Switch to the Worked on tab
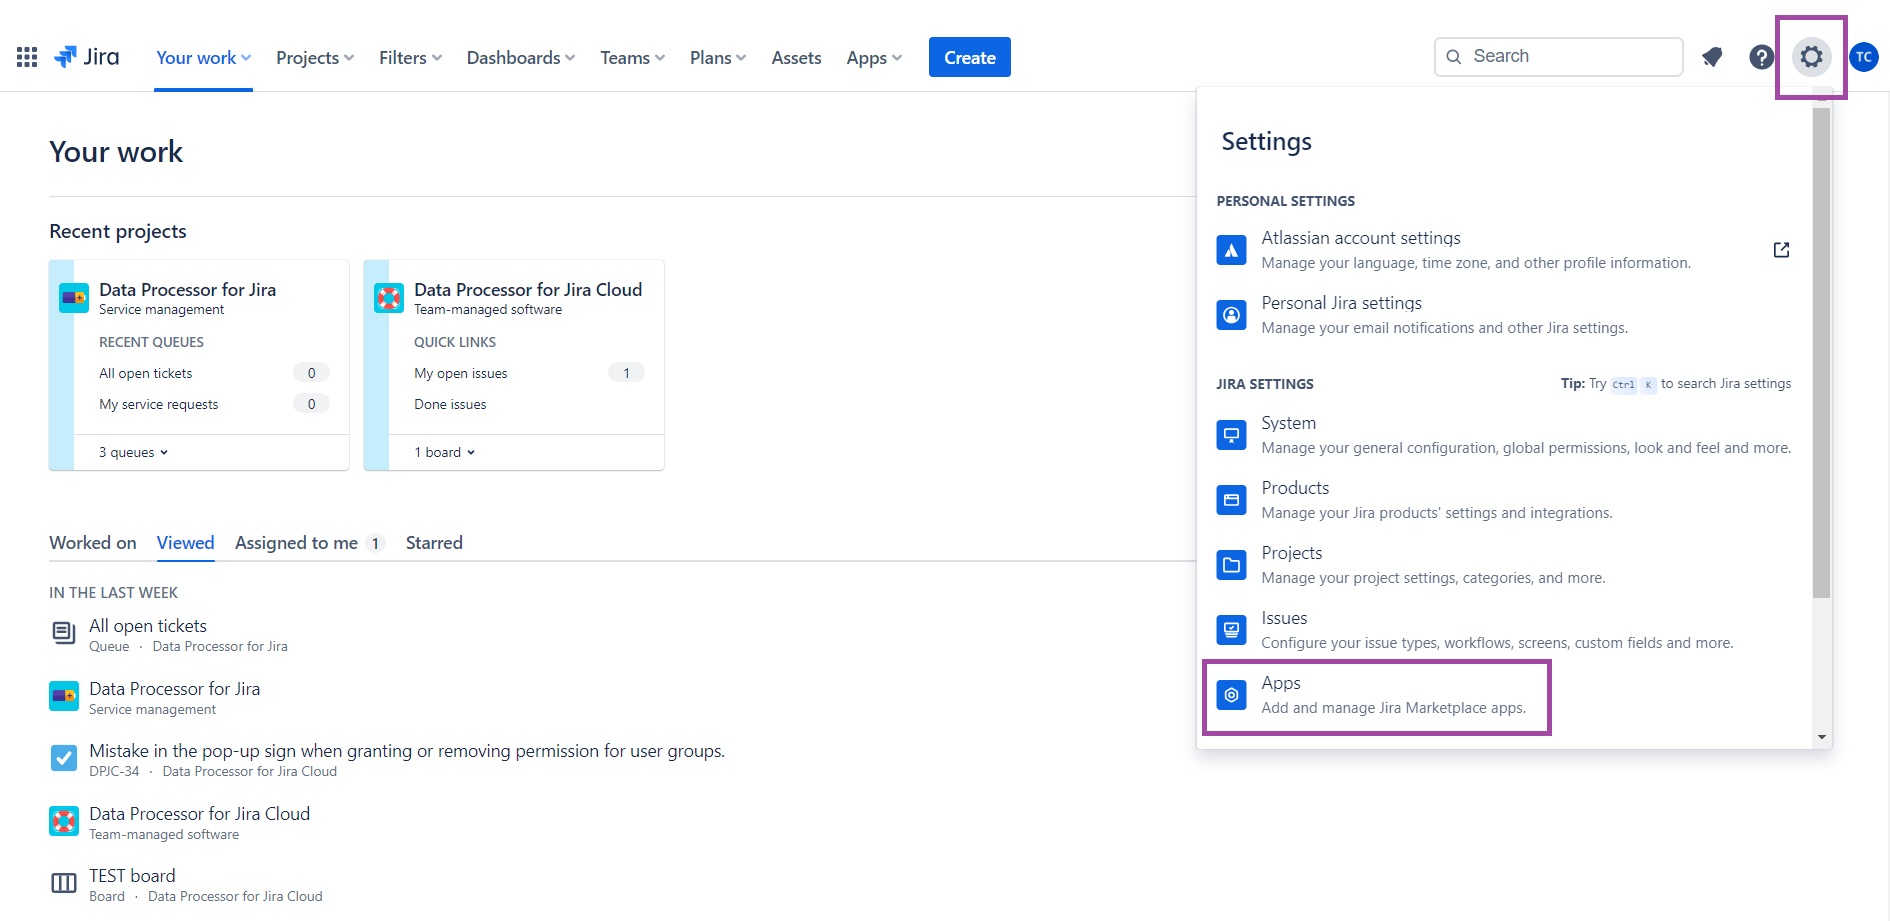 pos(93,543)
